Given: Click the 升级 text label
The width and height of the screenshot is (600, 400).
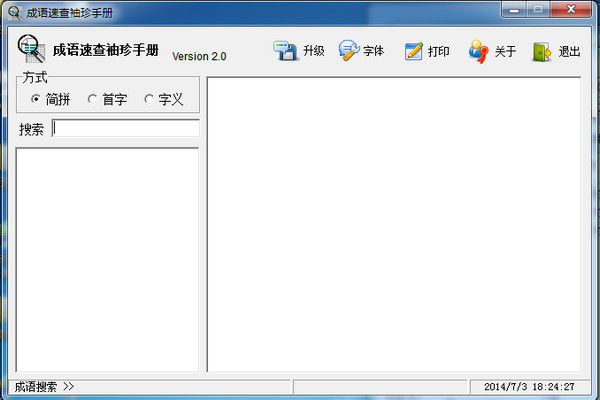Looking at the screenshot, I should click(x=314, y=51).
